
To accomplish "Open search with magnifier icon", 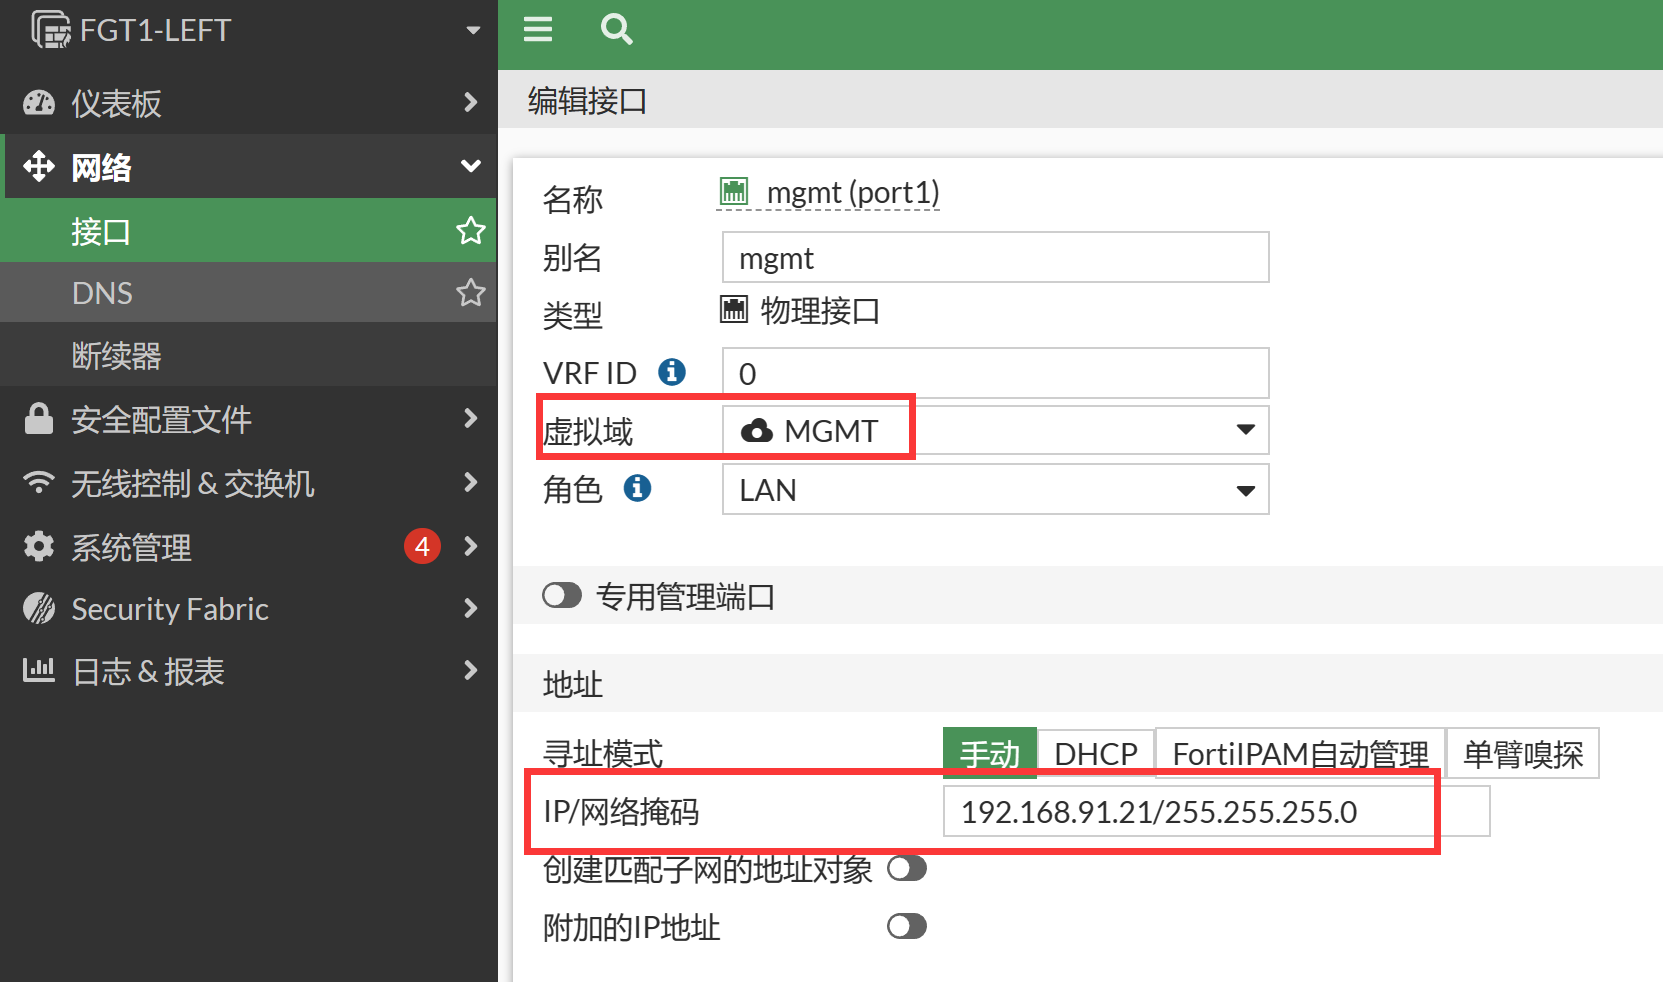I will click(x=616, y=29).
